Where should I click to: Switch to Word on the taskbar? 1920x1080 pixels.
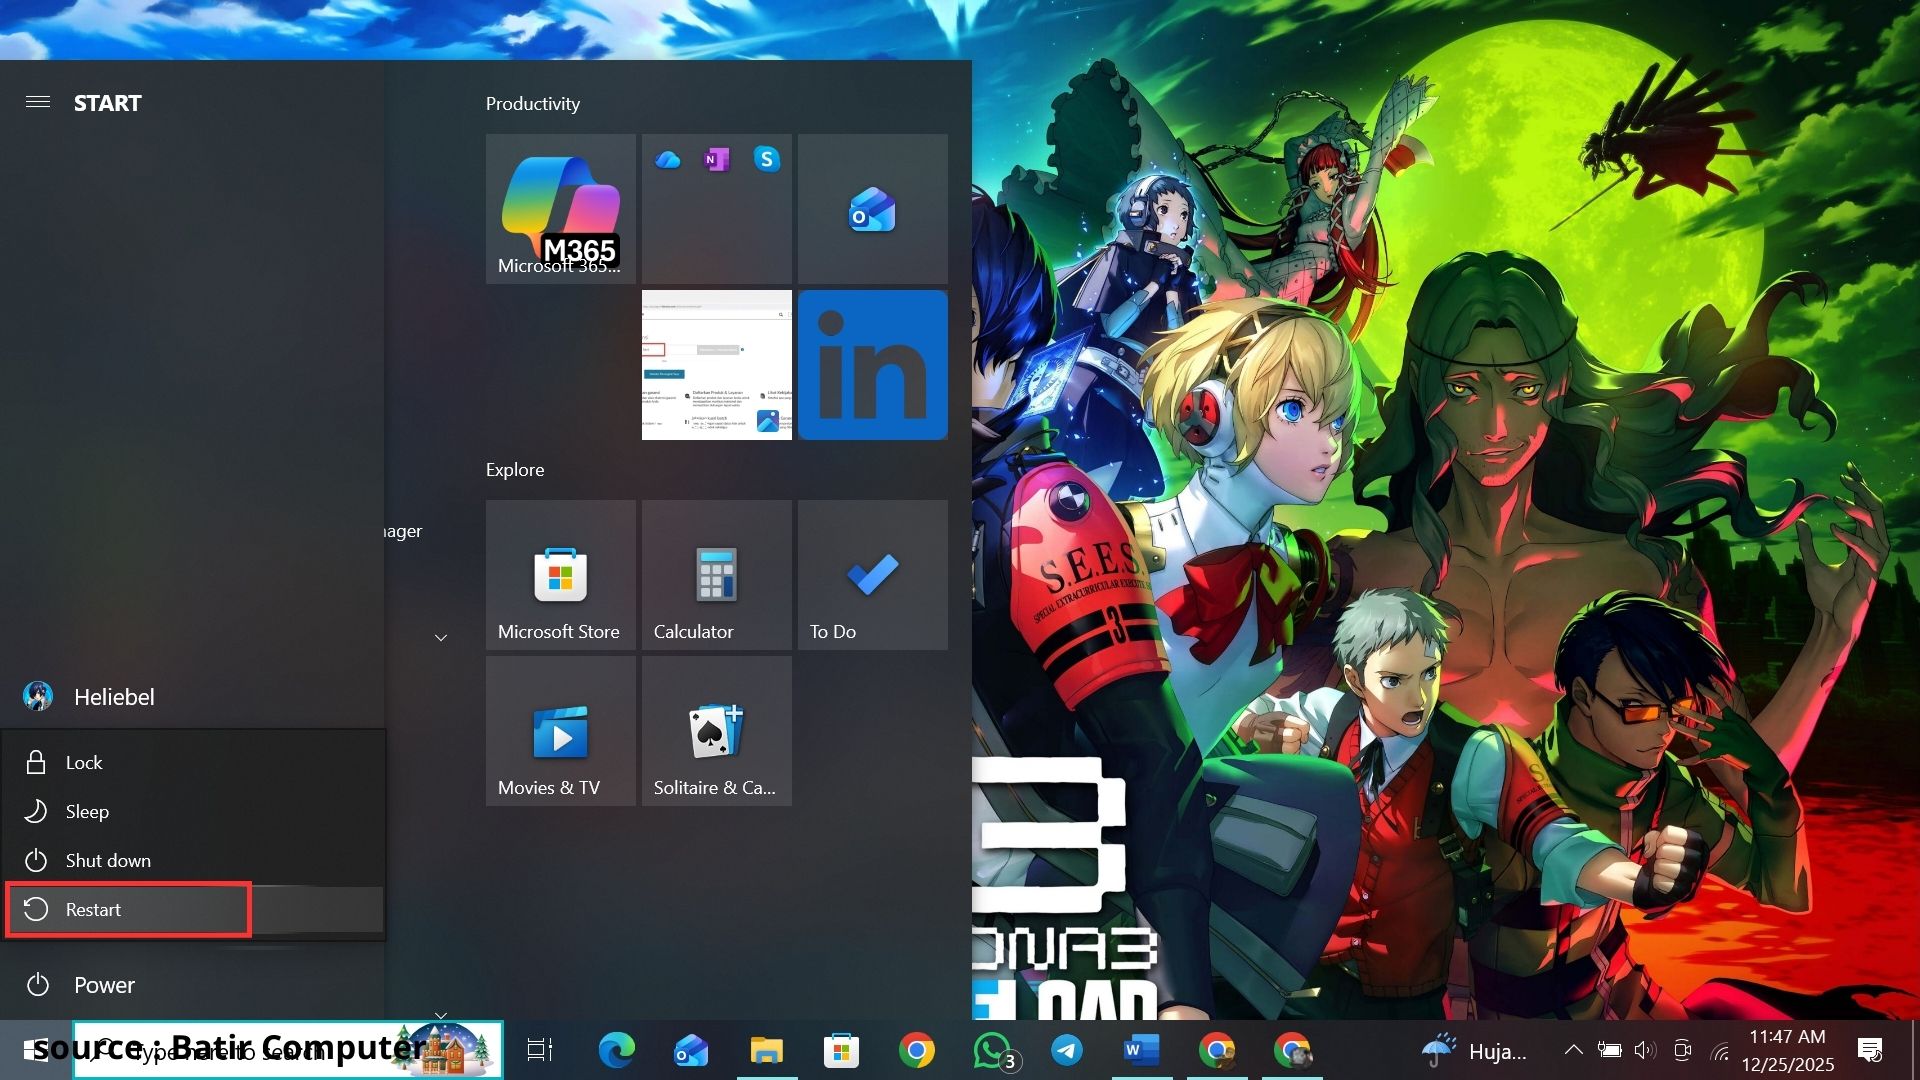pyautogui.click(x=1142, y=1050)
